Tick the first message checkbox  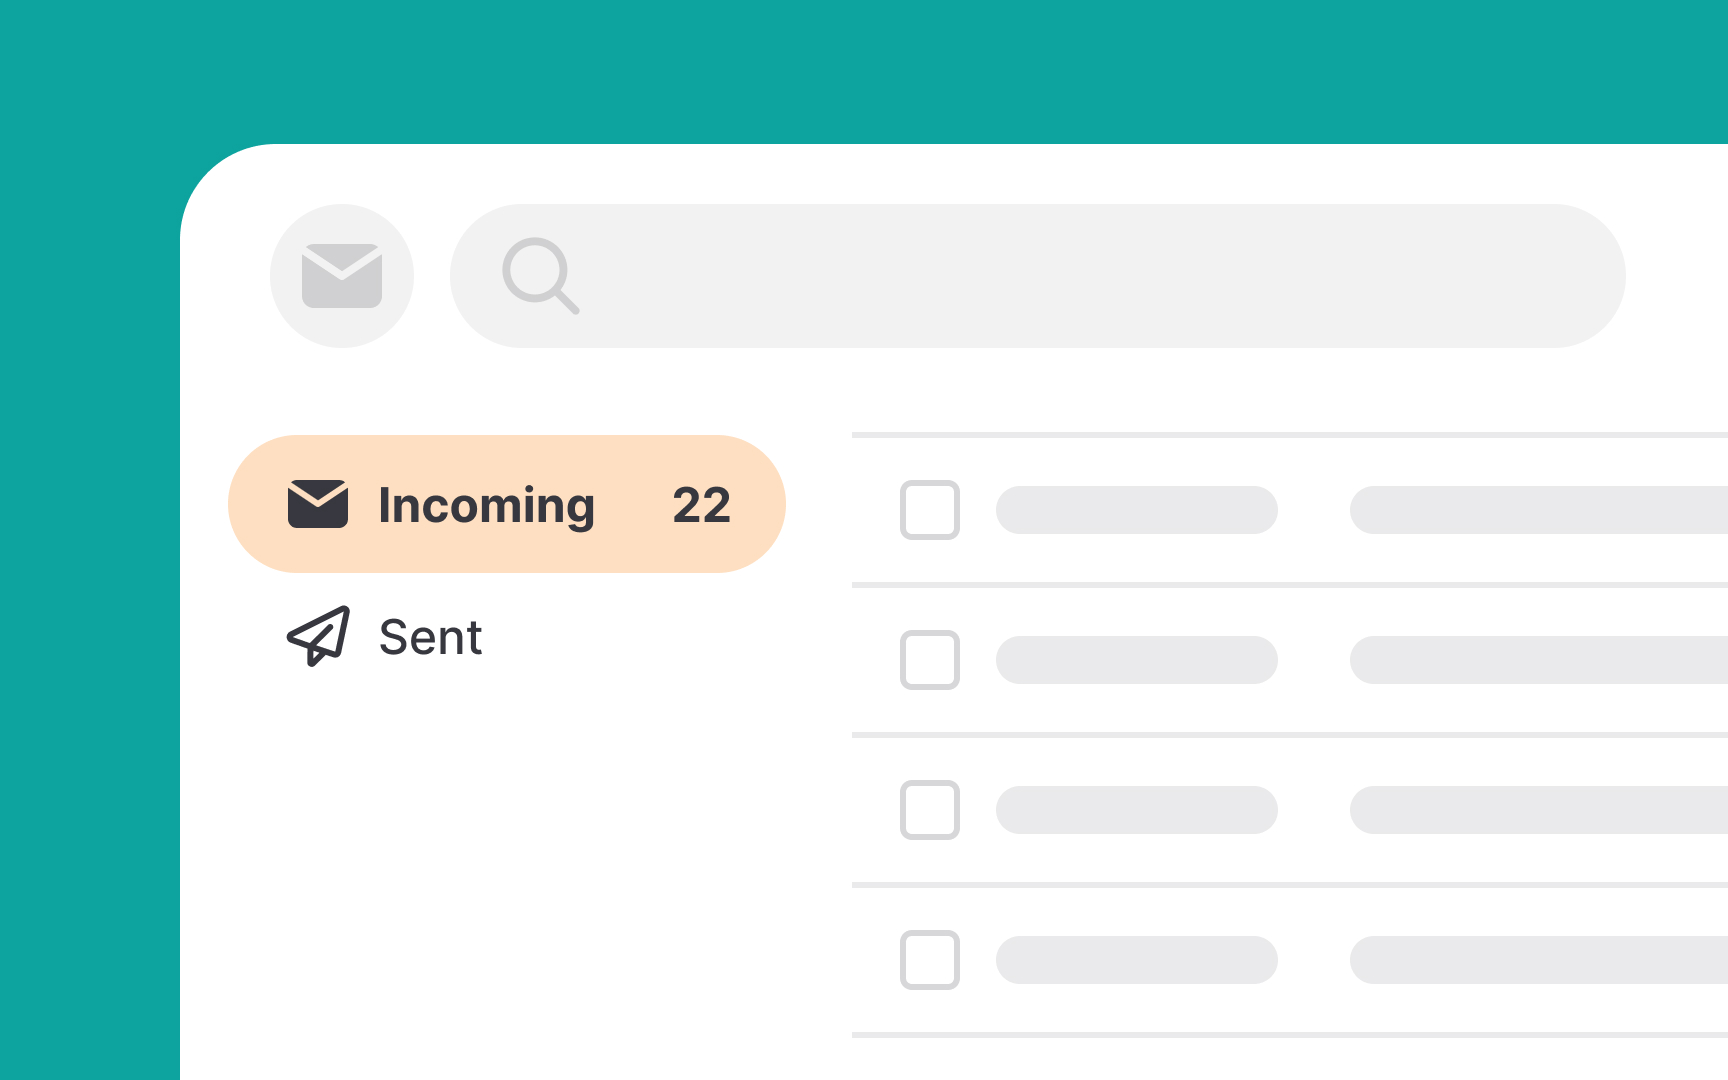click(930, 510)
